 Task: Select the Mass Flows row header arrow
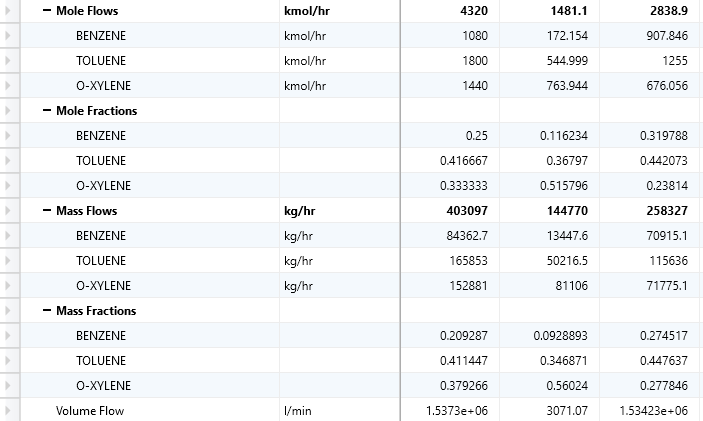pos(8,210)
